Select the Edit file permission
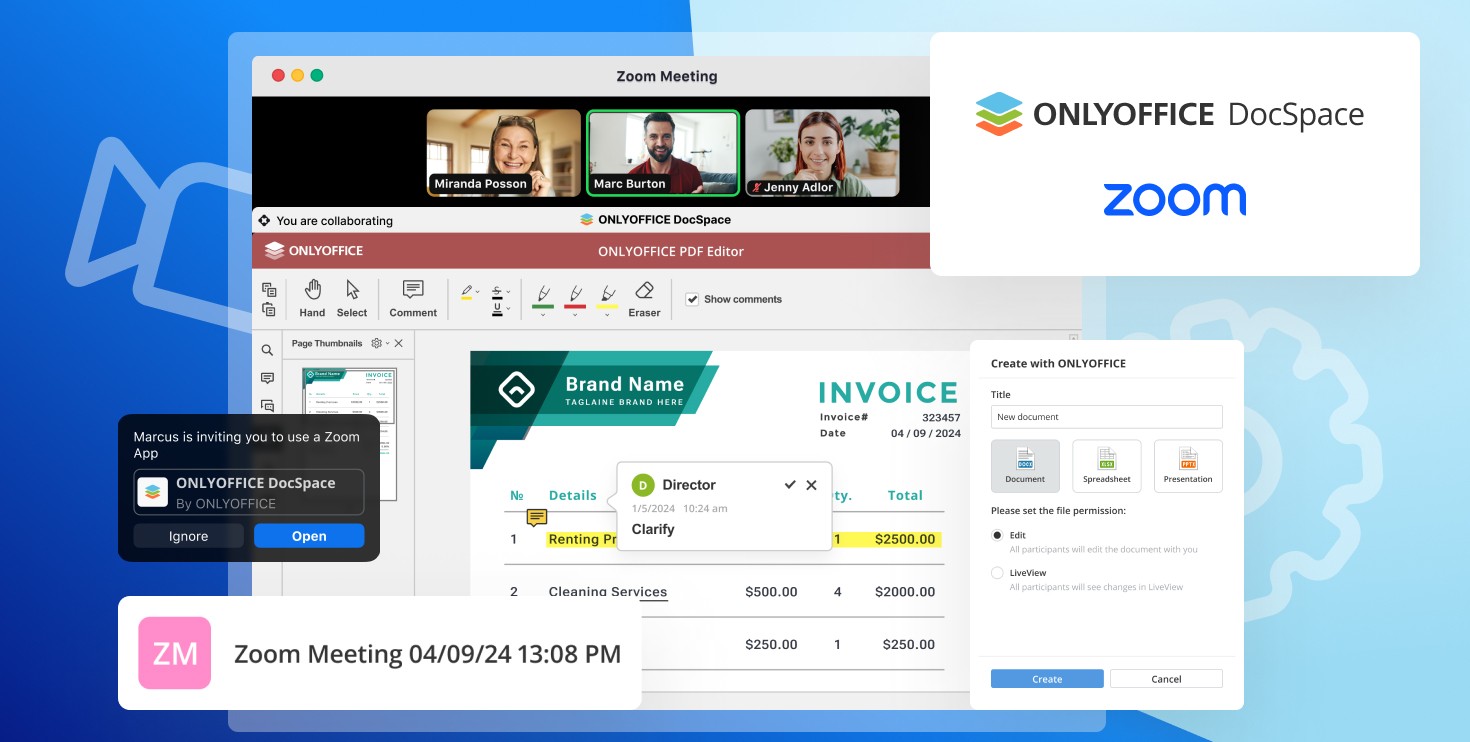The height and width of the screenshot is (742, 1470). point(997,536)
